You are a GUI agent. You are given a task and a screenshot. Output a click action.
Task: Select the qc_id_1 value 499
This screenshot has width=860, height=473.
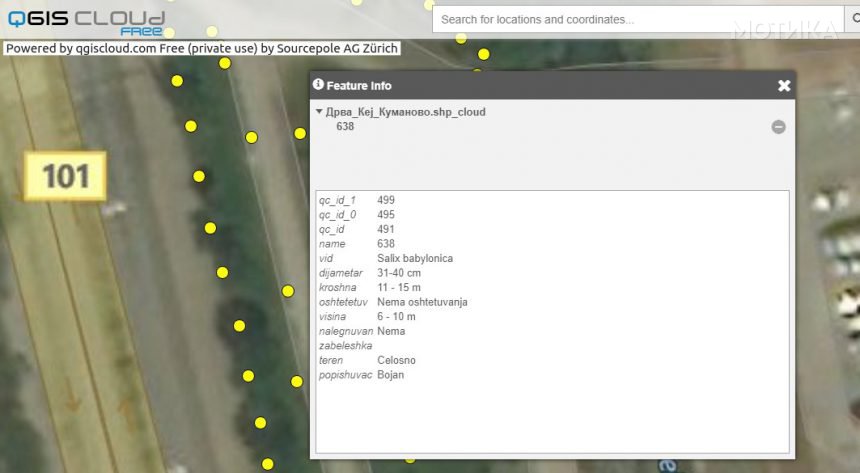[x=386, y=200]
